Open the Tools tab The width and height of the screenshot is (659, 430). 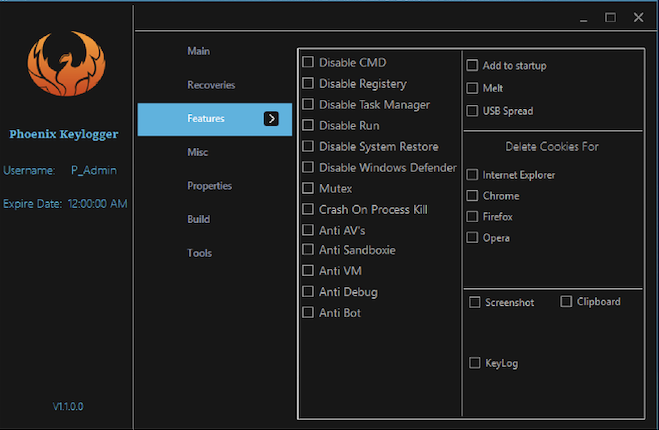199,253
